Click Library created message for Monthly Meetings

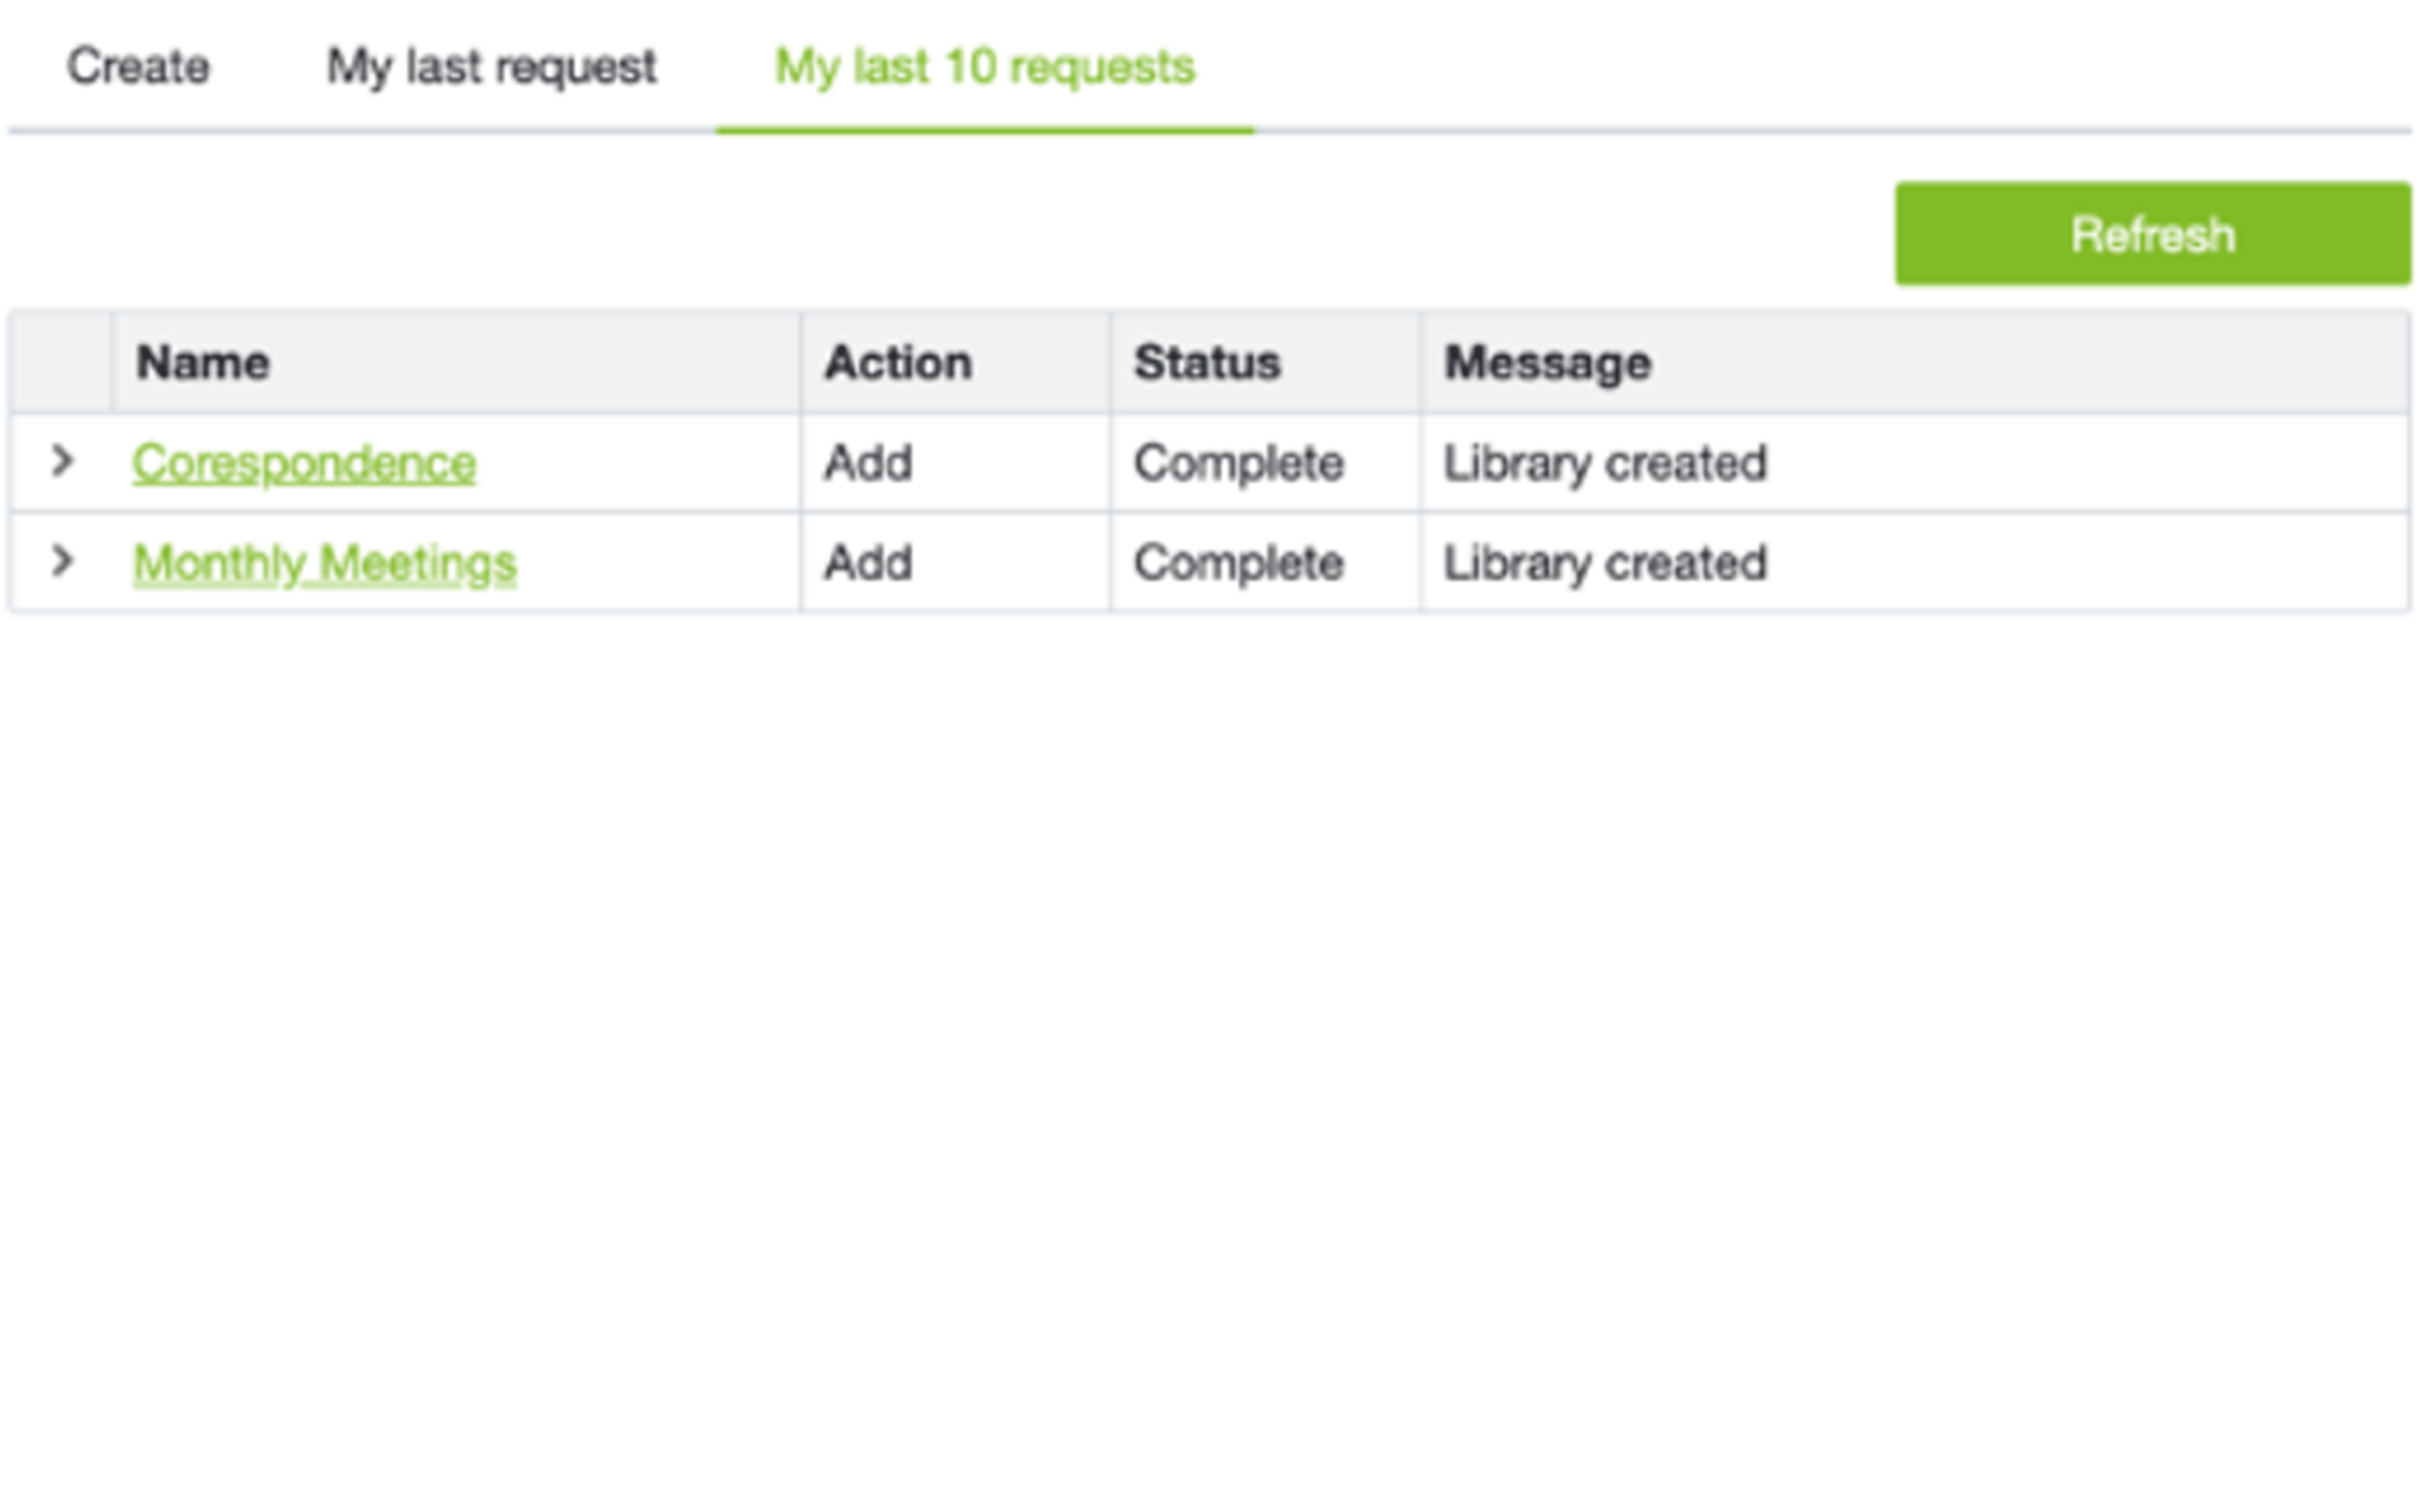(x=1604, y=562)
